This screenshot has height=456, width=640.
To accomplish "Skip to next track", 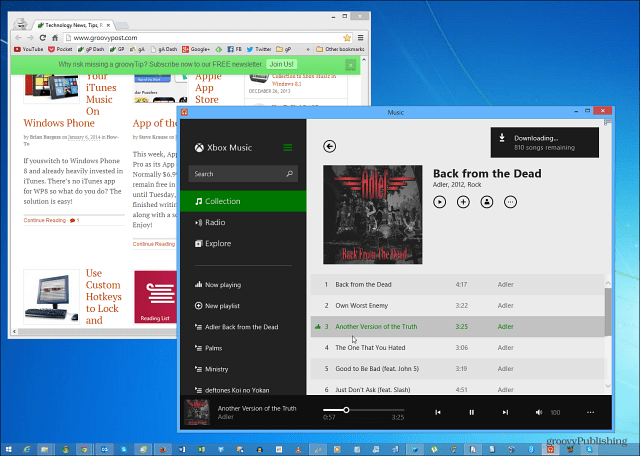I will [x=505, y=412].
